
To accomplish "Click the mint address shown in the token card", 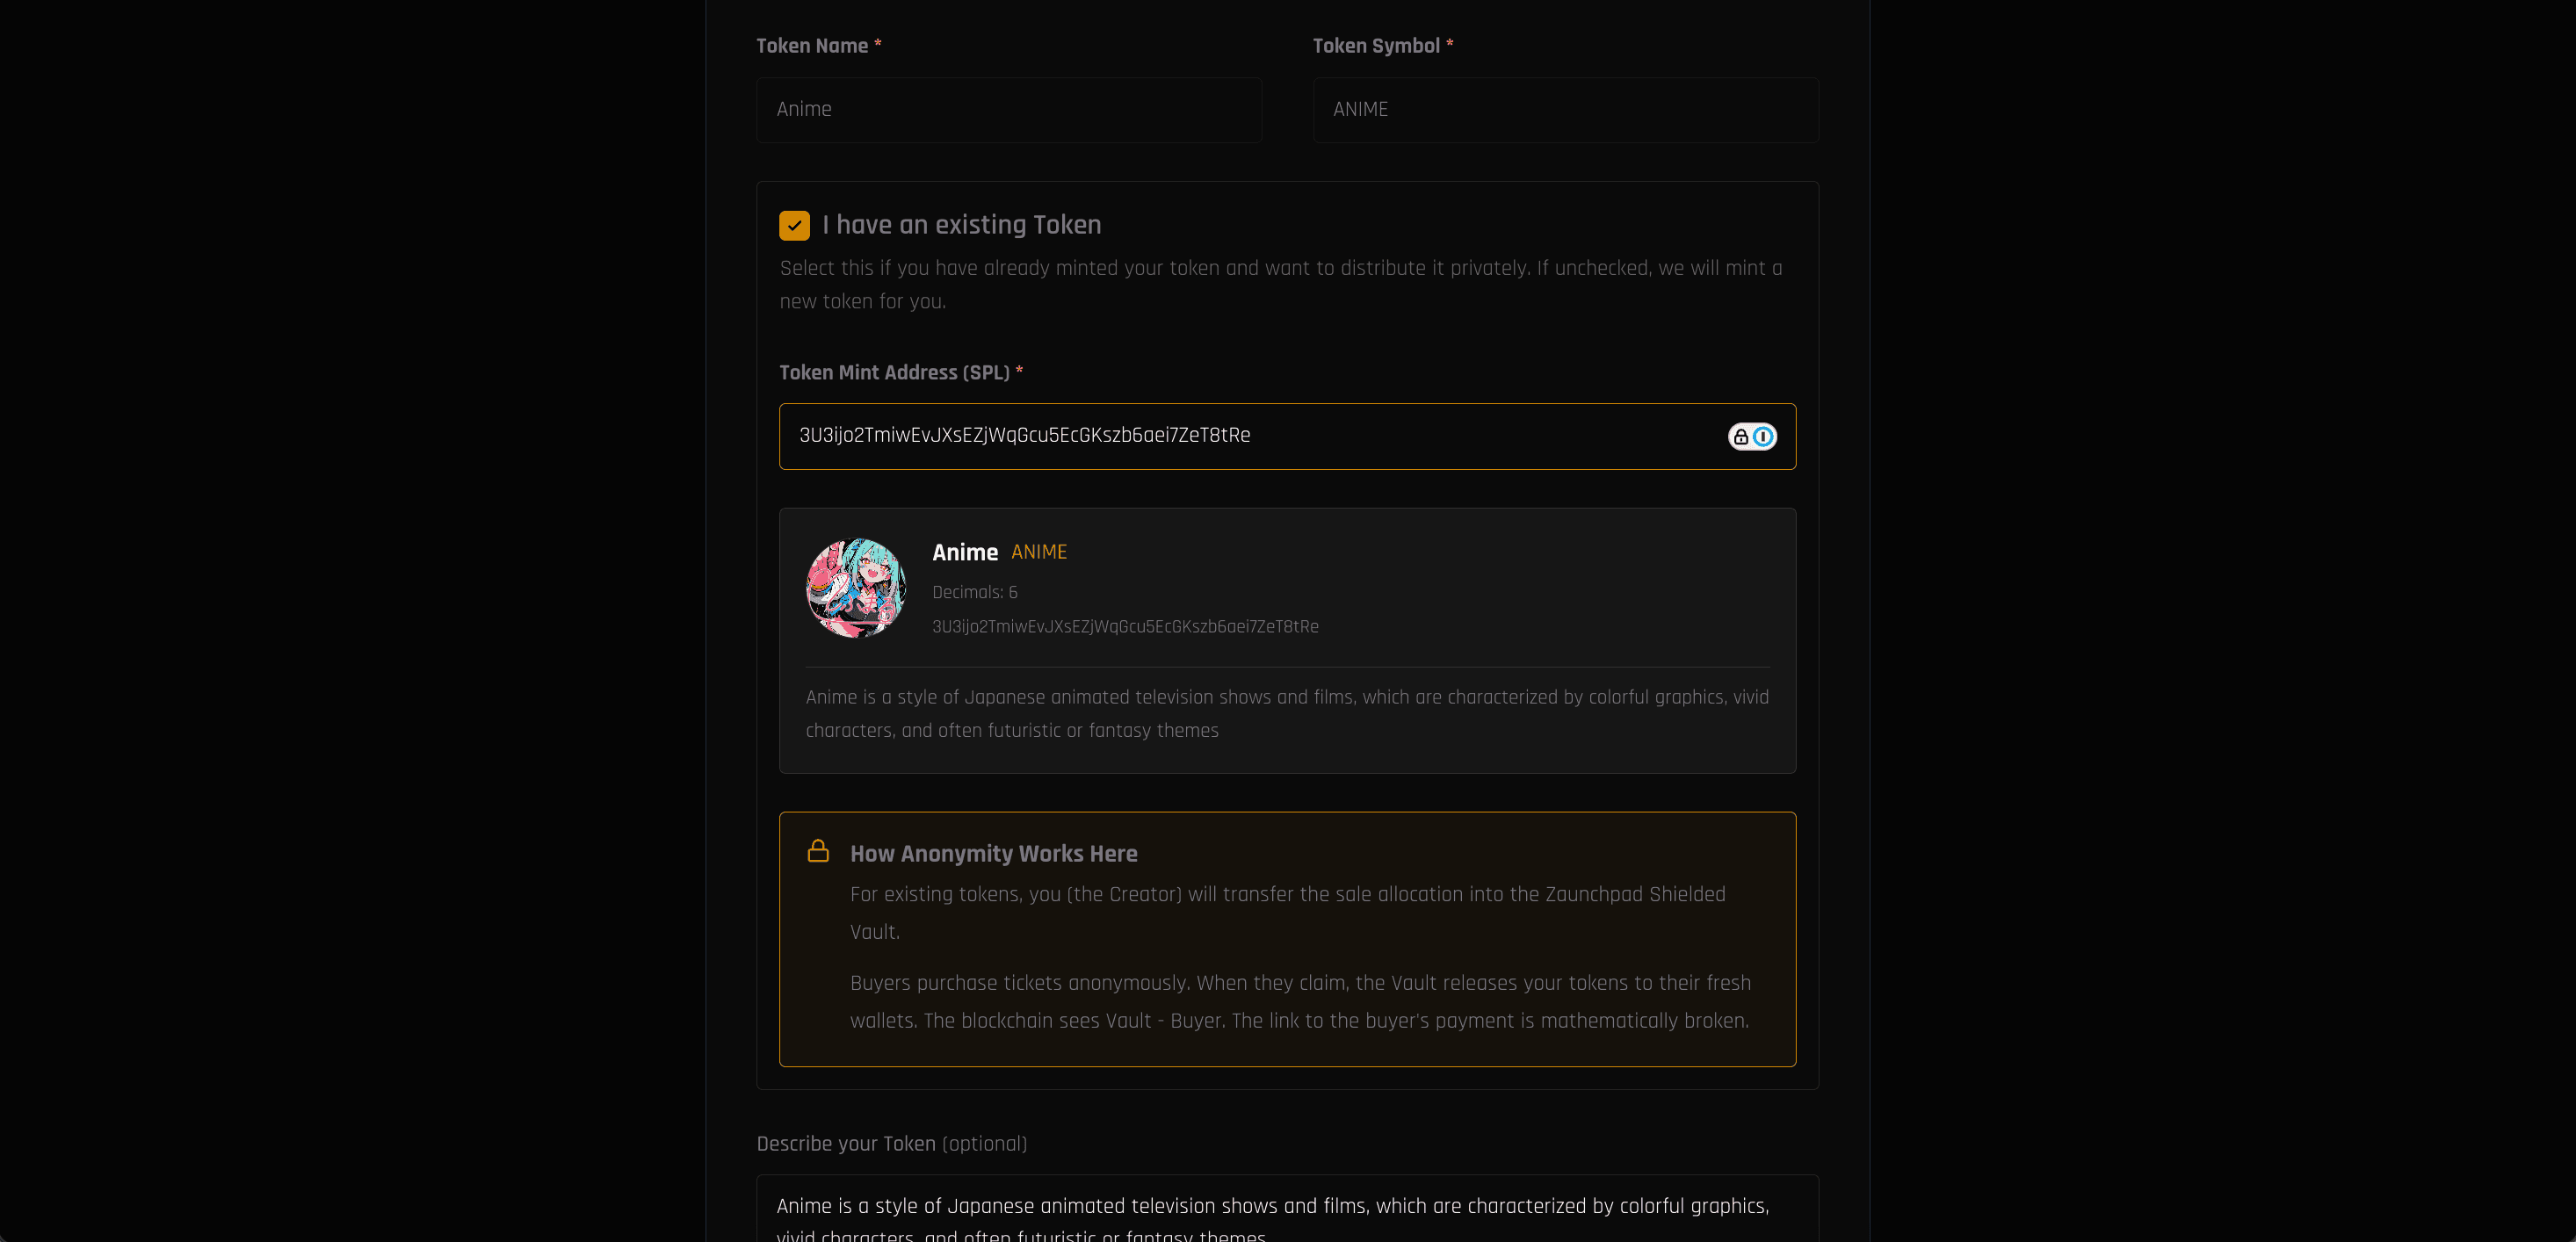I will (1124, 627).
